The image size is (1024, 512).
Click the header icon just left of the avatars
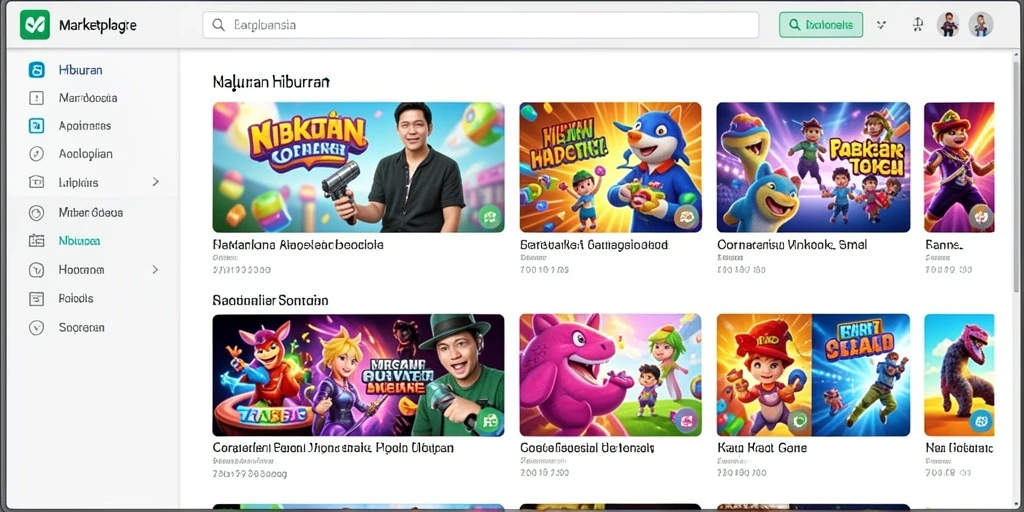pyautogui.click(x=918, y=25)
